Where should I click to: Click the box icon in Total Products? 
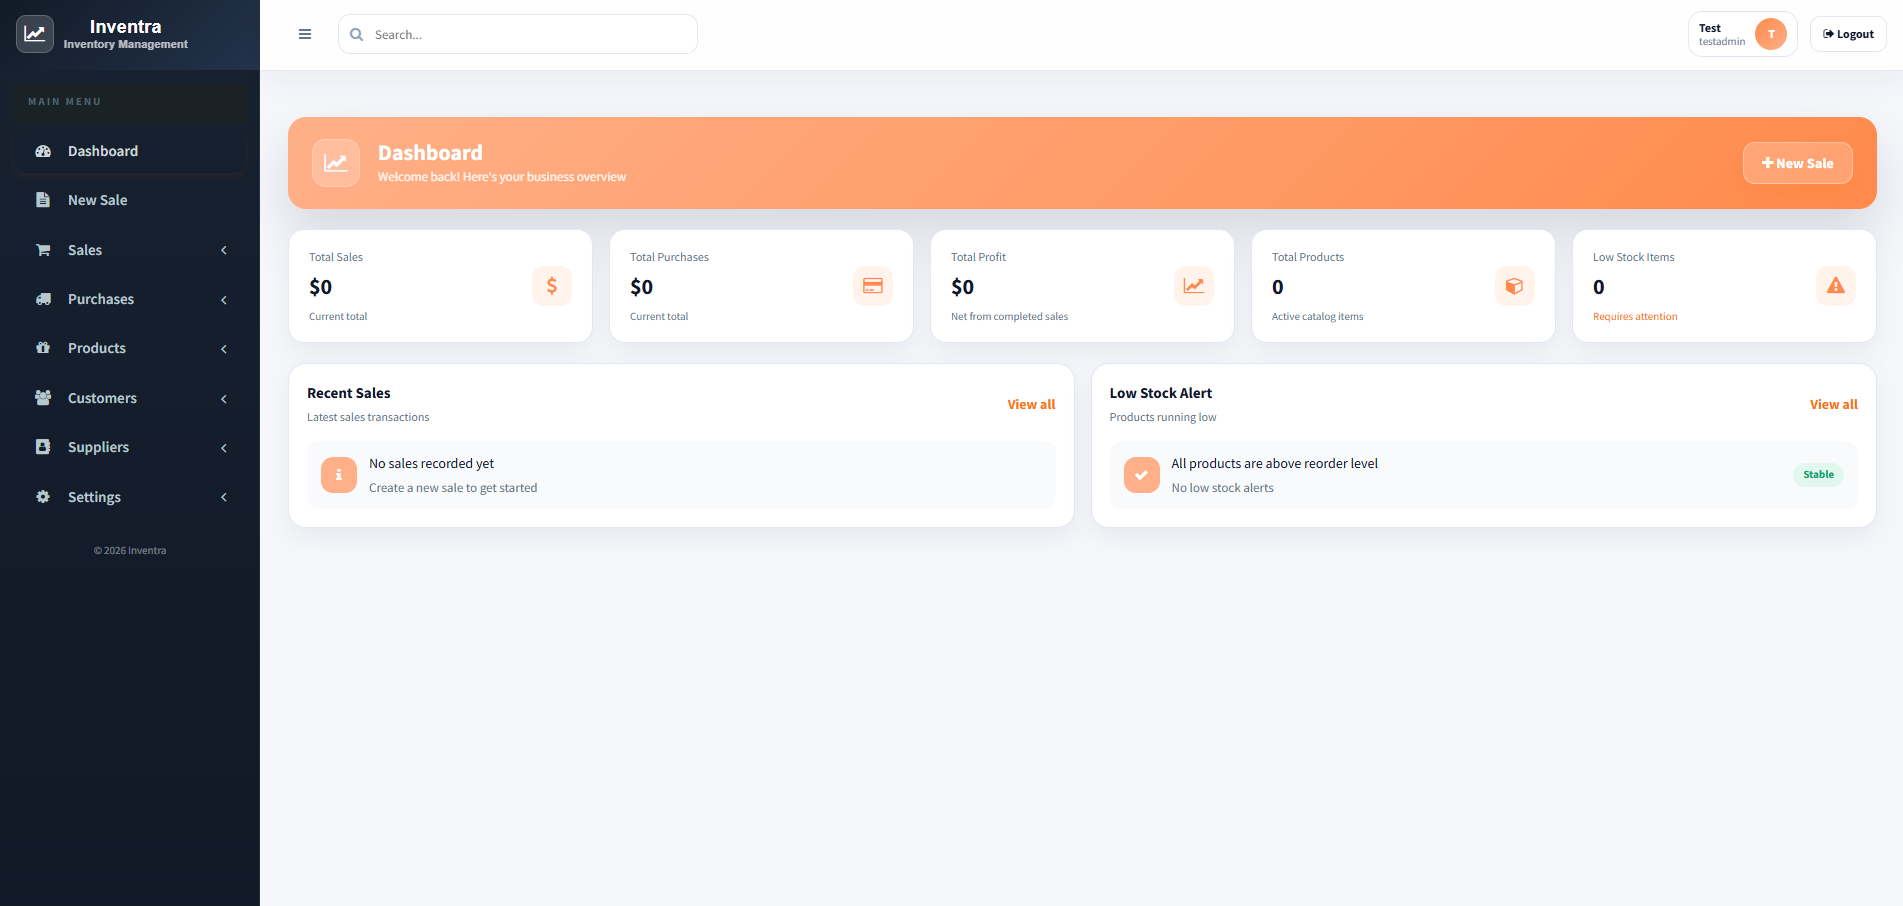point(1514,286)
